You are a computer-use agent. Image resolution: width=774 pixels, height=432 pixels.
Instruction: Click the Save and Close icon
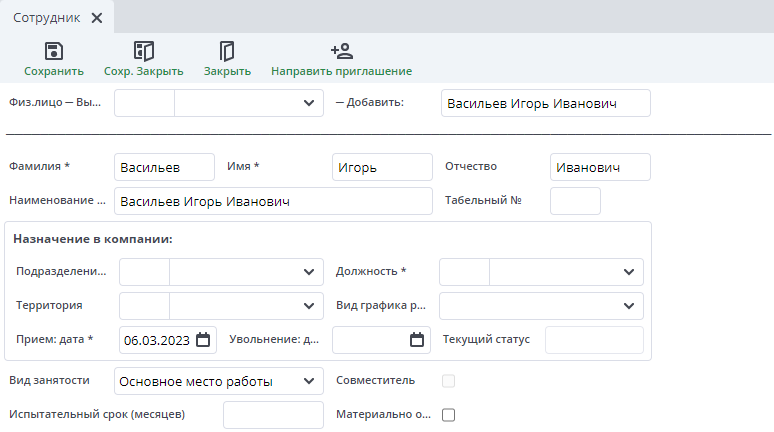(x=143, y=51)
